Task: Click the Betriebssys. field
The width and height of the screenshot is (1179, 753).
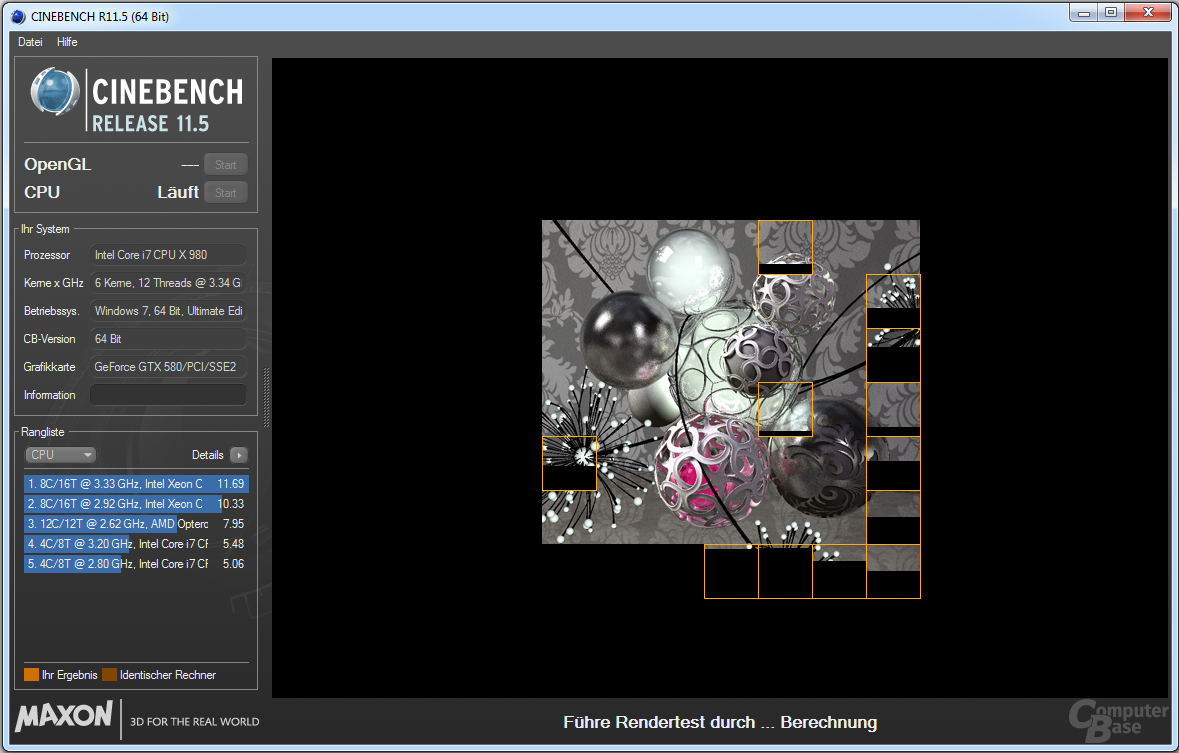Action: 168,311
